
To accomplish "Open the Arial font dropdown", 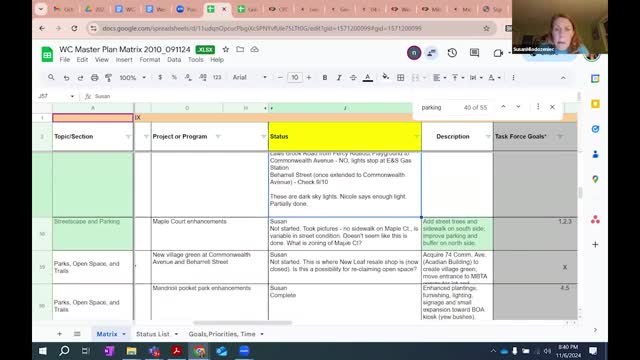I will point(250,78).
